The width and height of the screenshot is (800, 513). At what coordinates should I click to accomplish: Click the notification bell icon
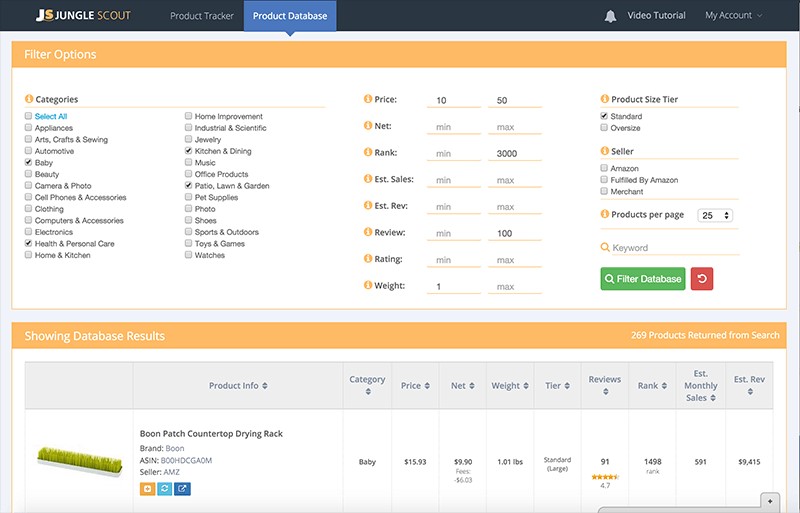click(610, 16)
